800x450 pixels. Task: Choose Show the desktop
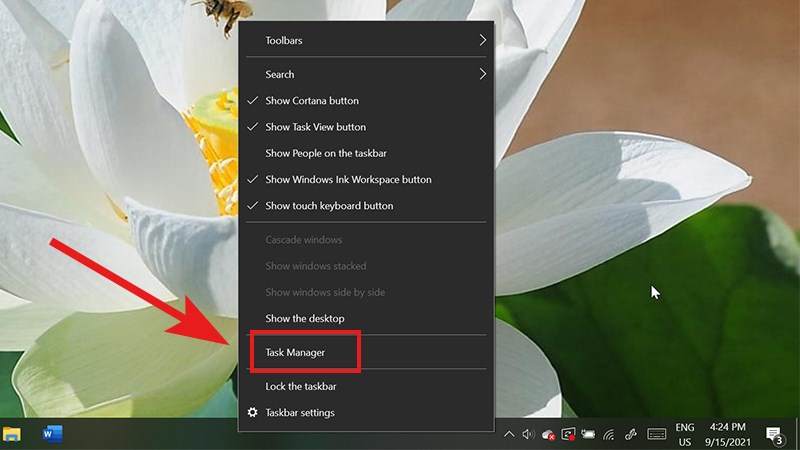click(x=366, y=319)
